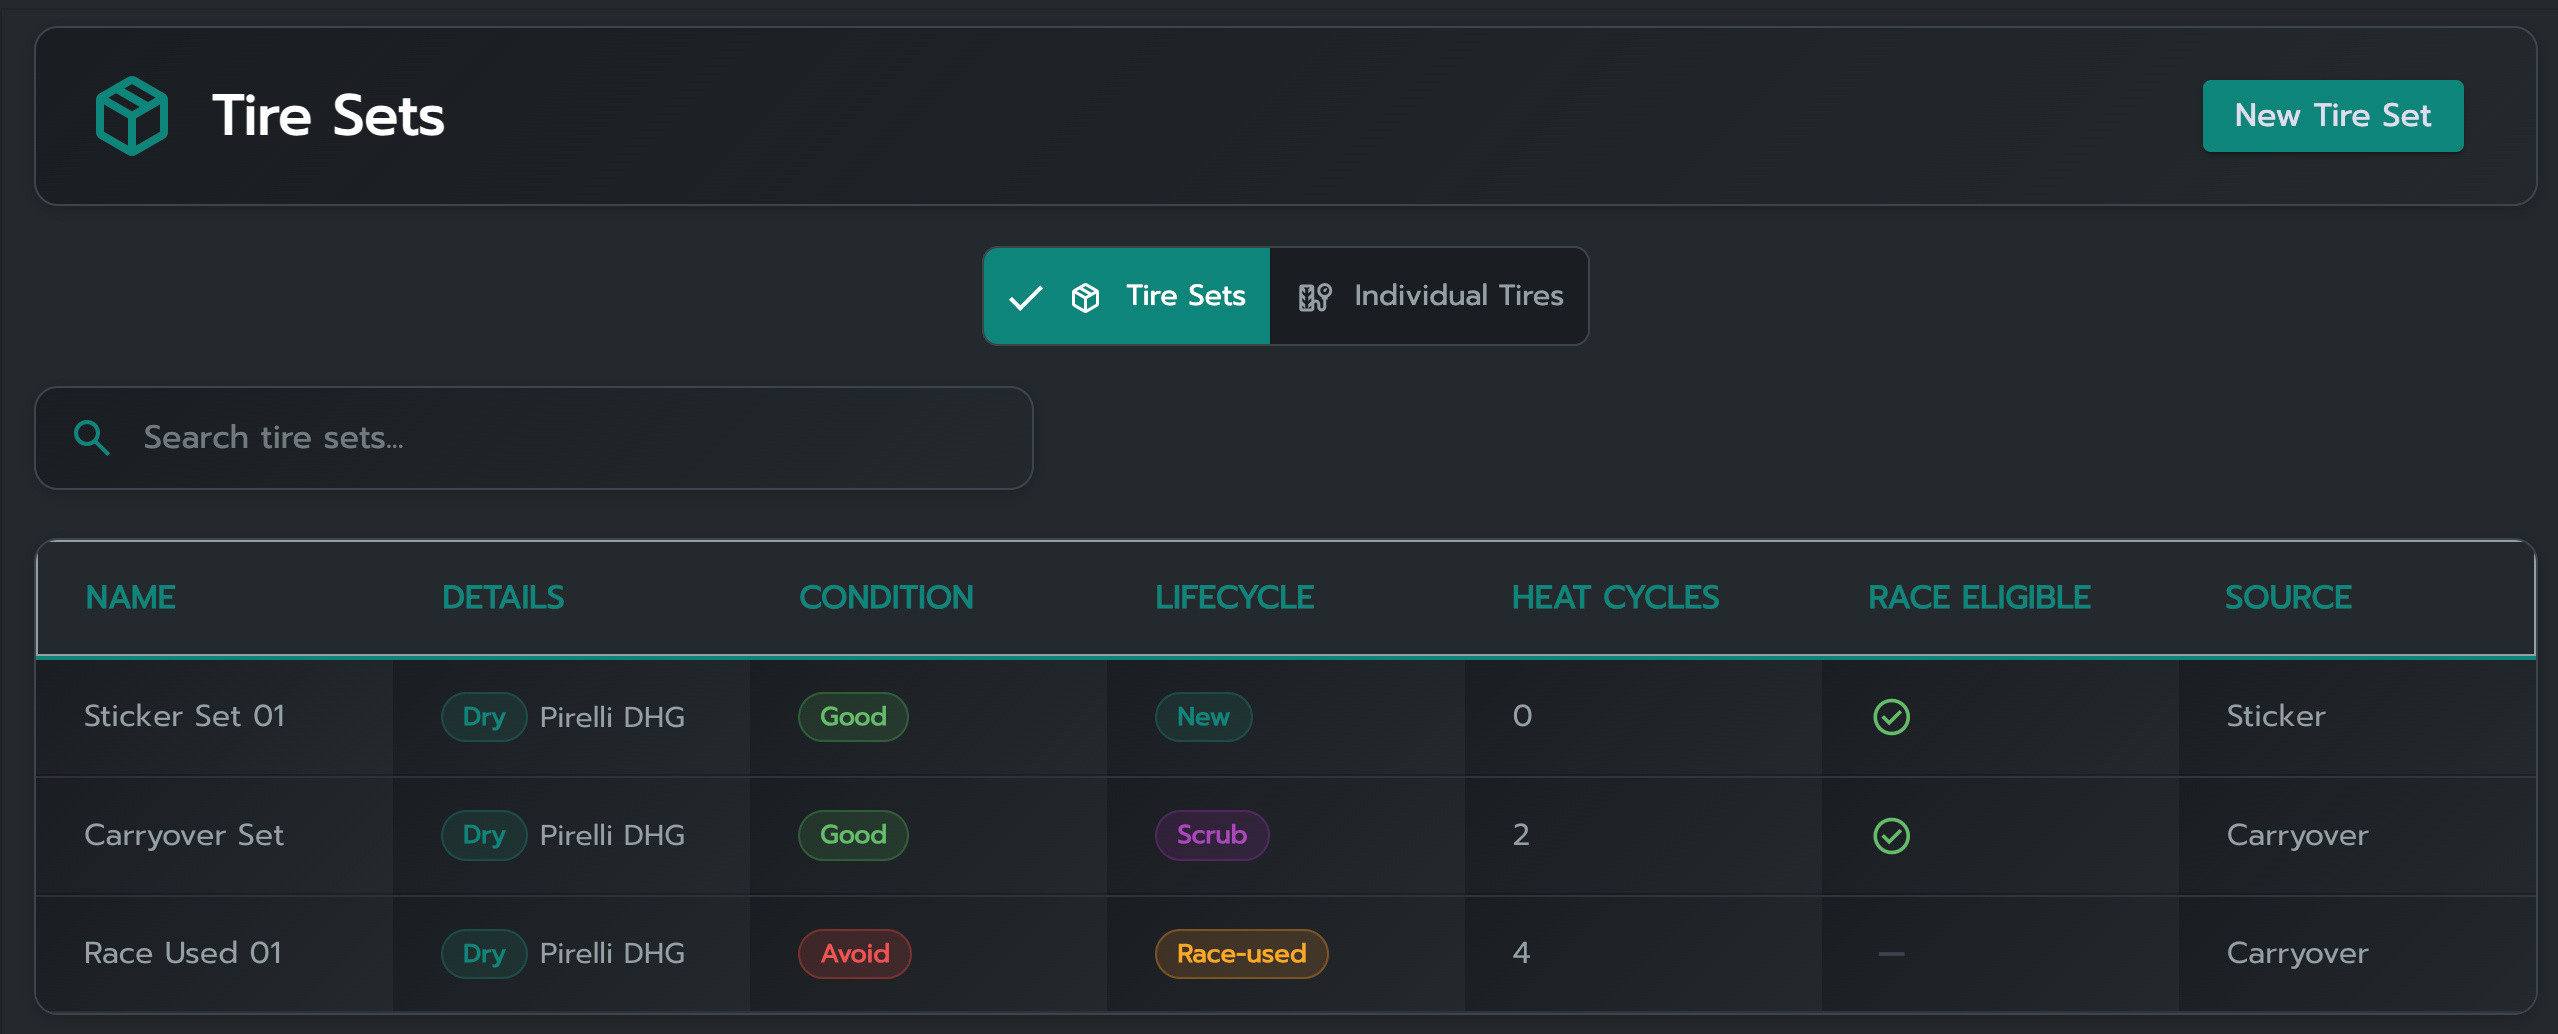The width and height of the screenshot is (2558, 1034).
Task: Sort by the Name column header
Action: 131,598
